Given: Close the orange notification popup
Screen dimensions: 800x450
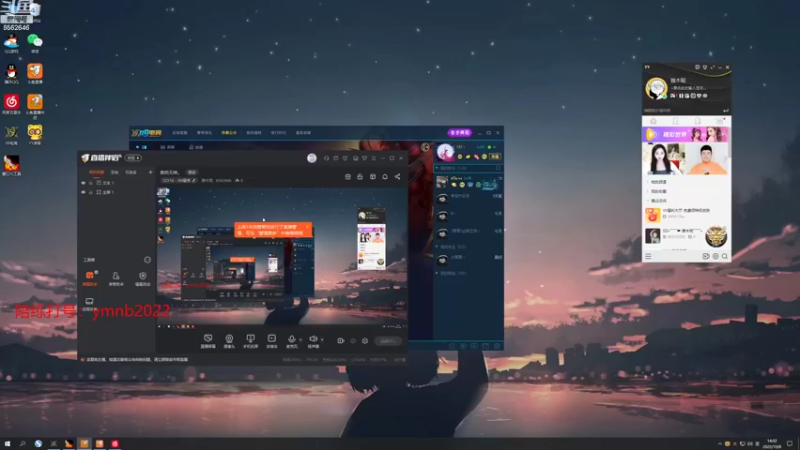Looking at the screenshot, I should click(x=307, y=227).
